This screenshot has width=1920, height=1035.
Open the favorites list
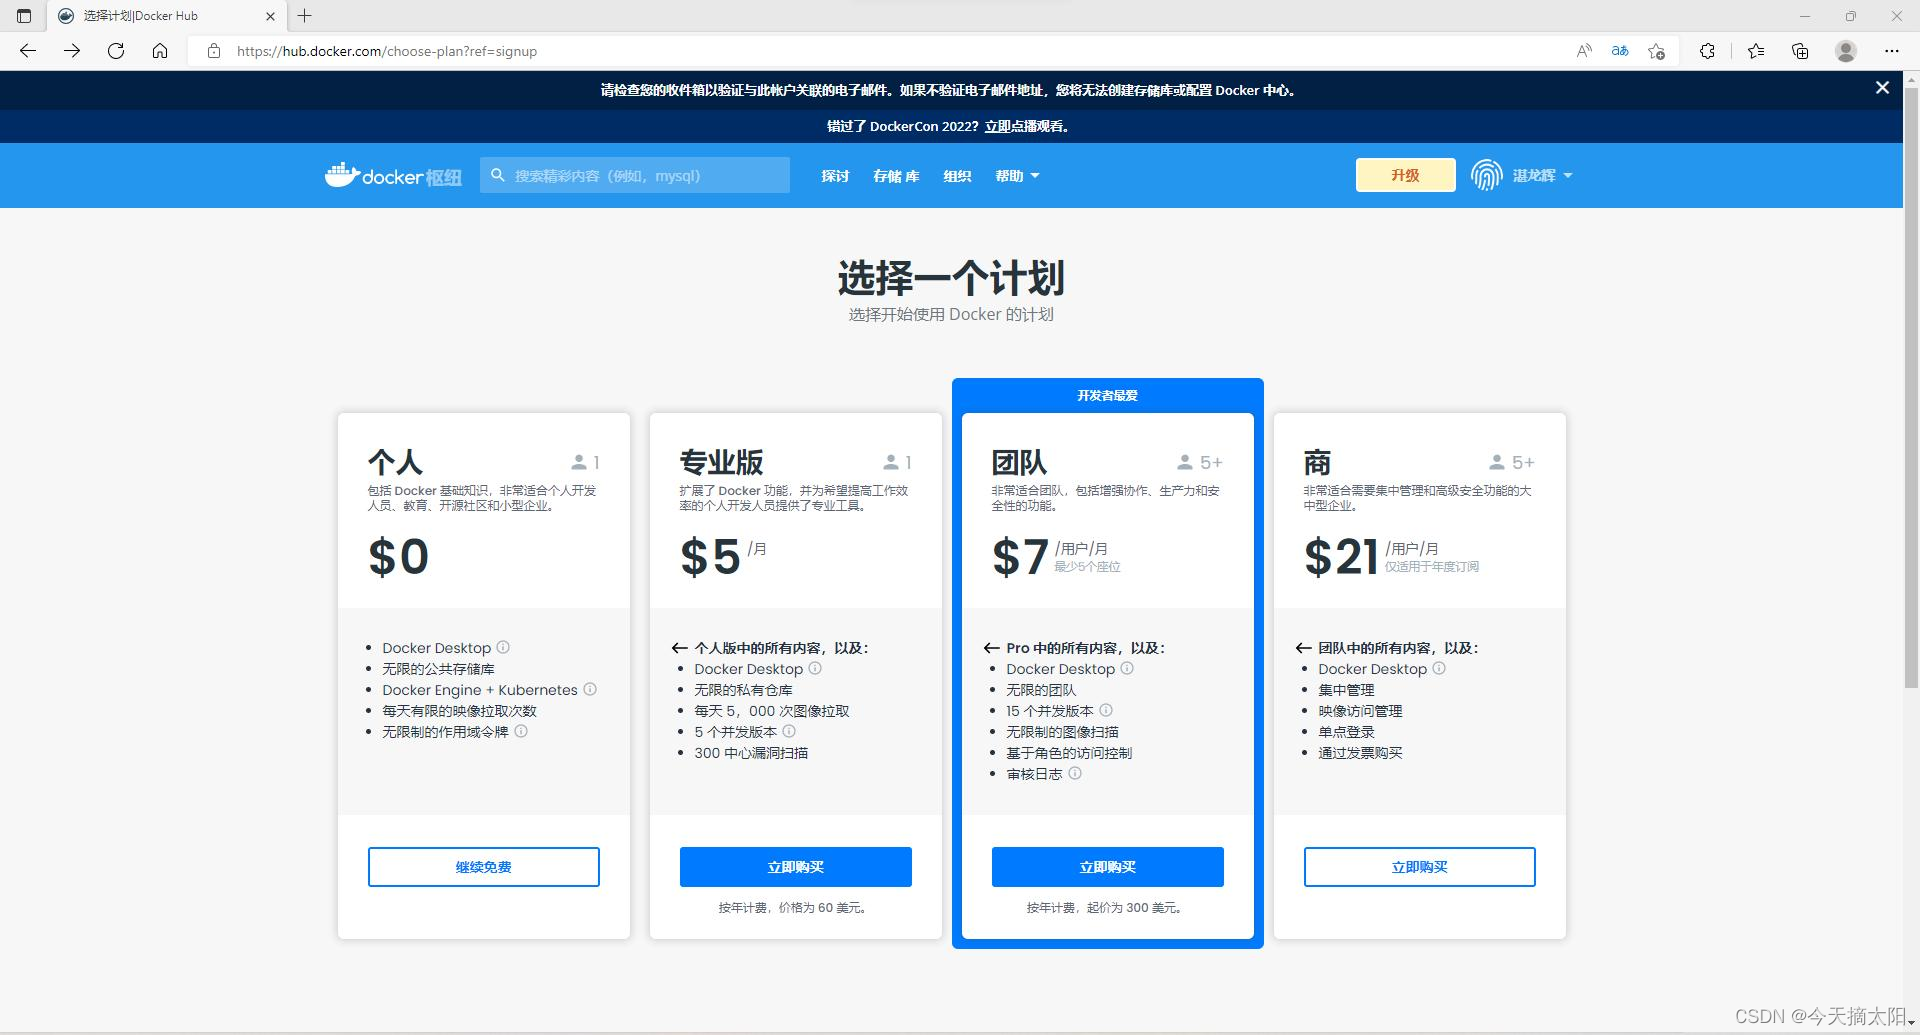point(1756,51)
